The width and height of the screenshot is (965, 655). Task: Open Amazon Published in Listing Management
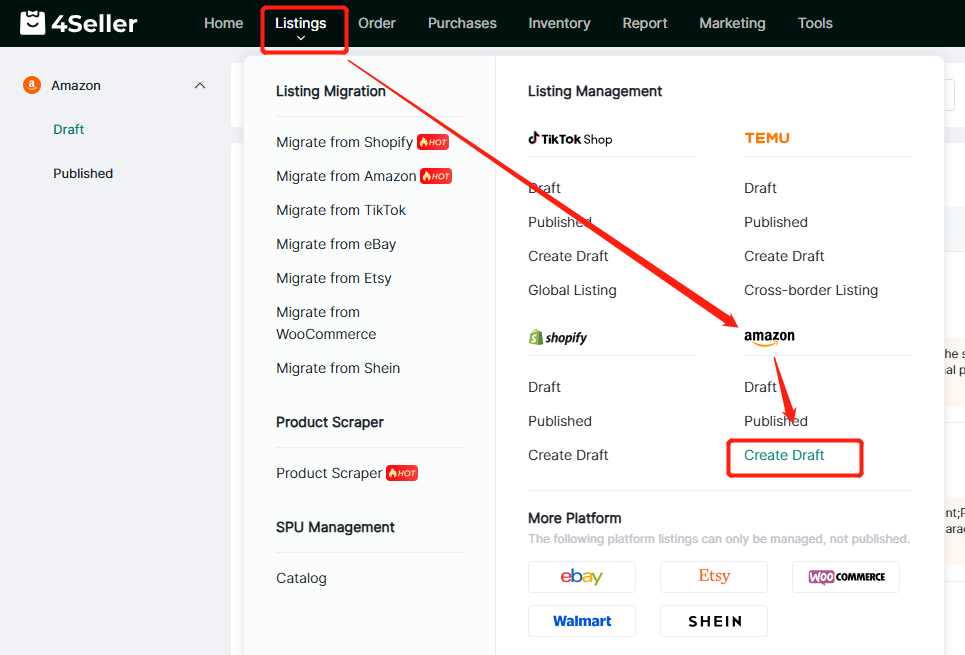point(776,421)
